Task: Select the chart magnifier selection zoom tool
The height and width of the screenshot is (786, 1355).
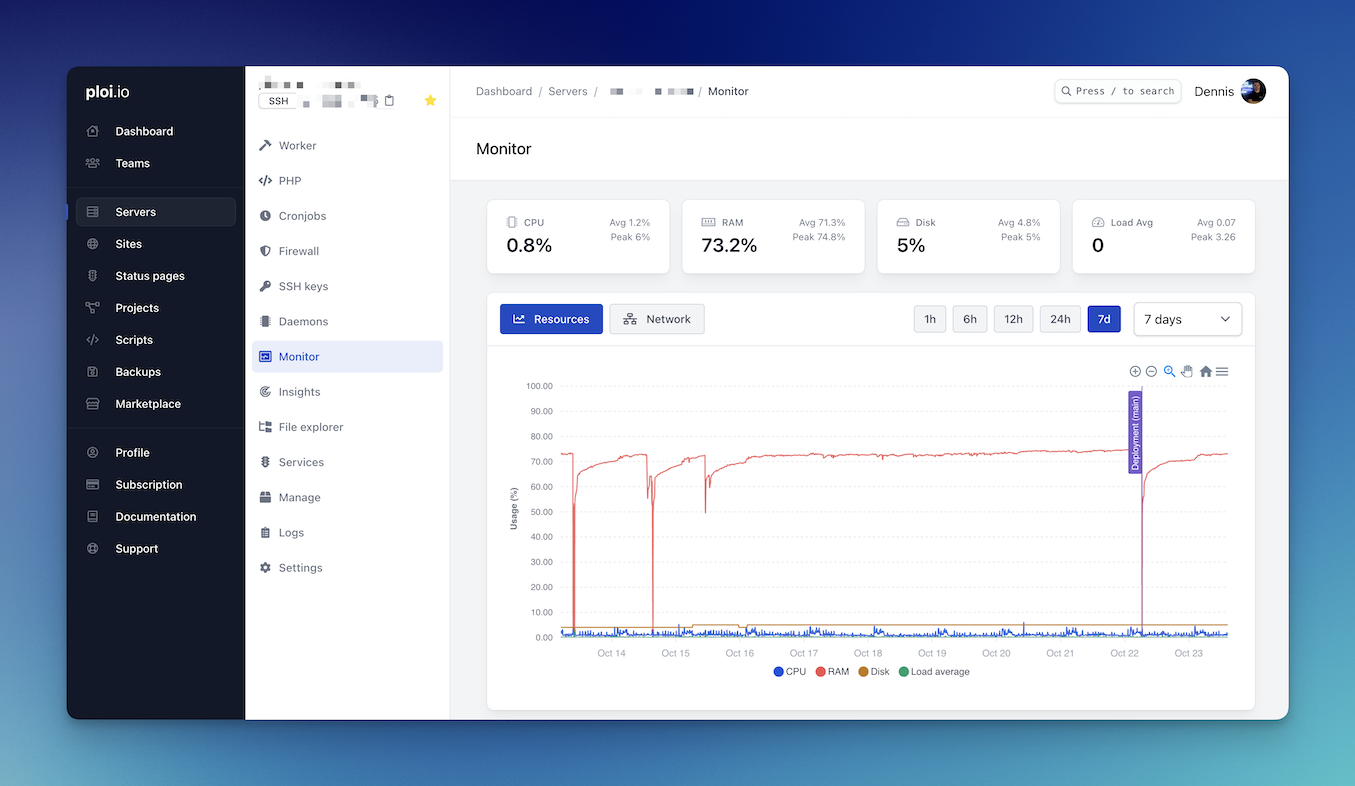Action: [1169, 371]
